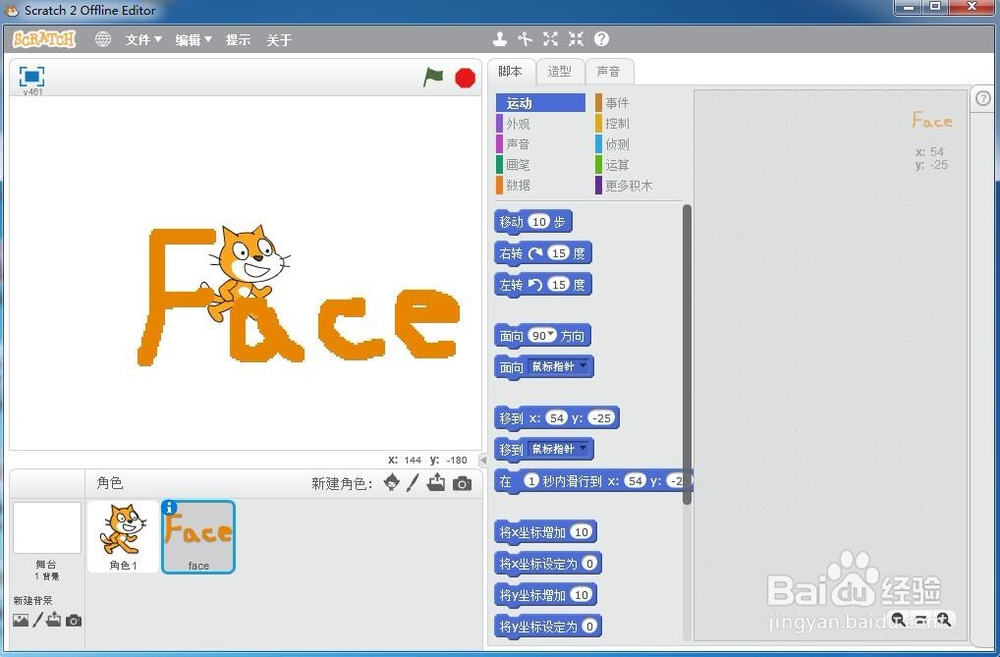
Task: Select the duplicate stamp tool
Action: point(500,40)
